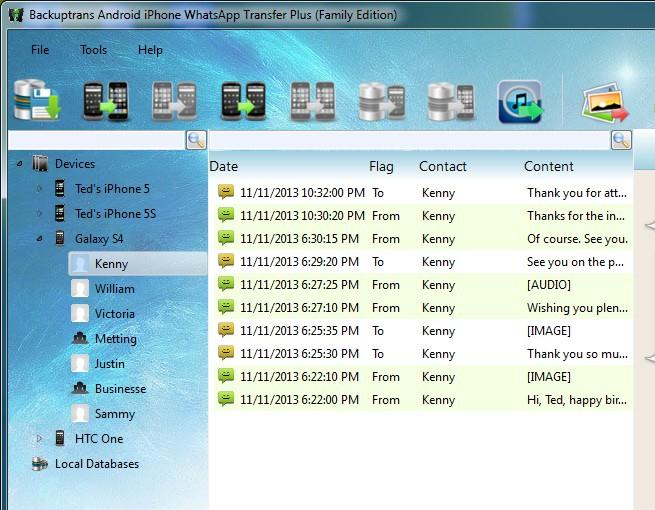Expand Ted's iPhone 5 node arrow

pos(39,189)
